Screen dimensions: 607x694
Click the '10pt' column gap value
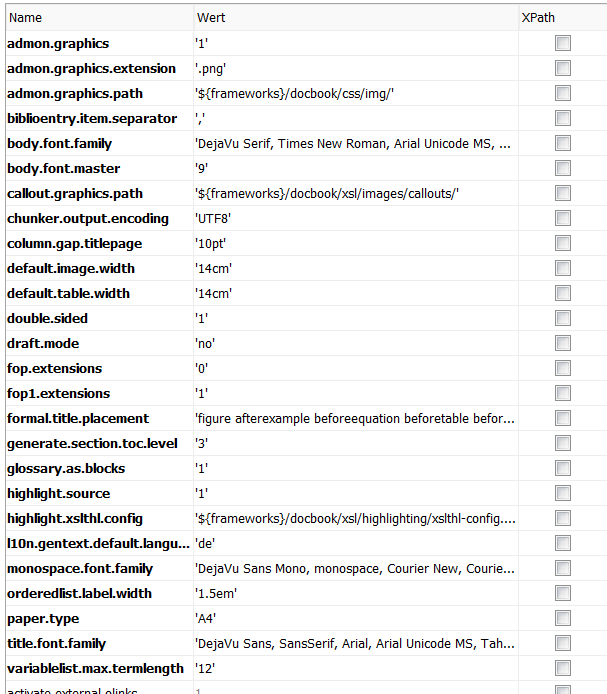211,244
